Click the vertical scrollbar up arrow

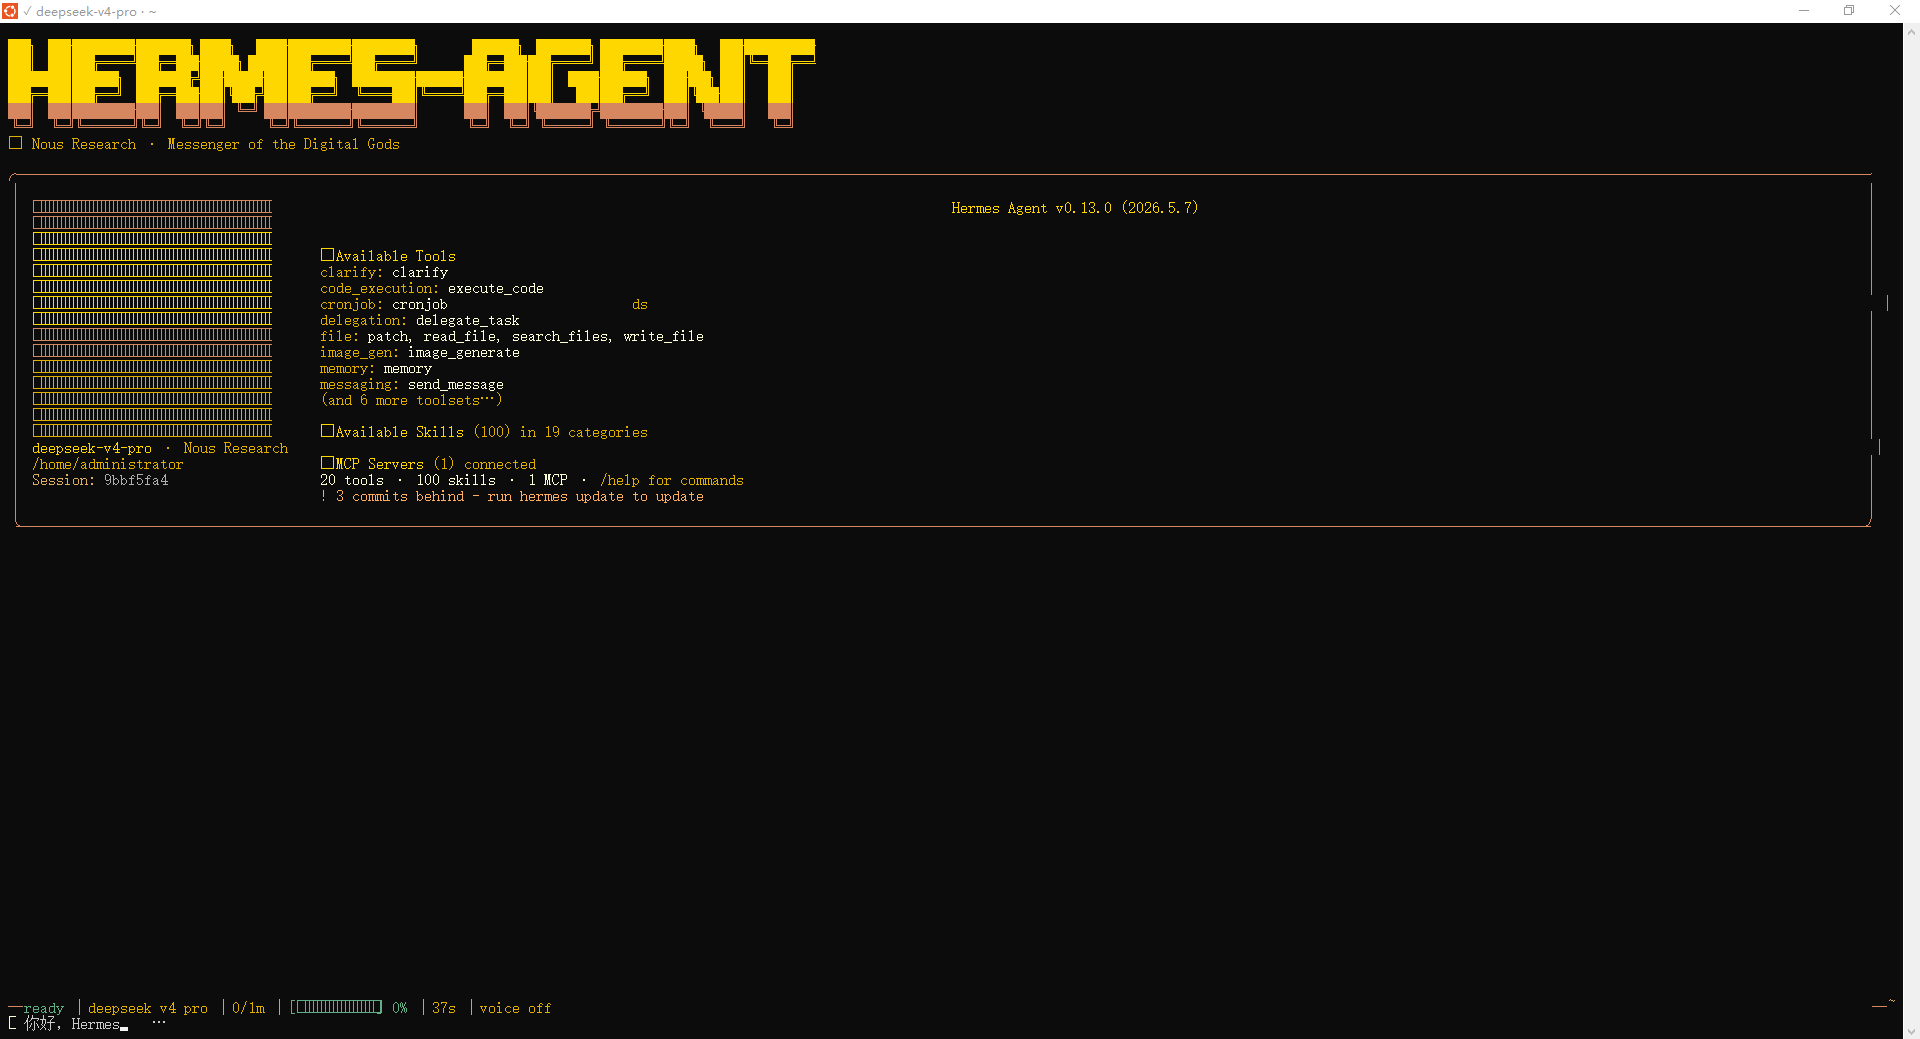[1911, 32]
